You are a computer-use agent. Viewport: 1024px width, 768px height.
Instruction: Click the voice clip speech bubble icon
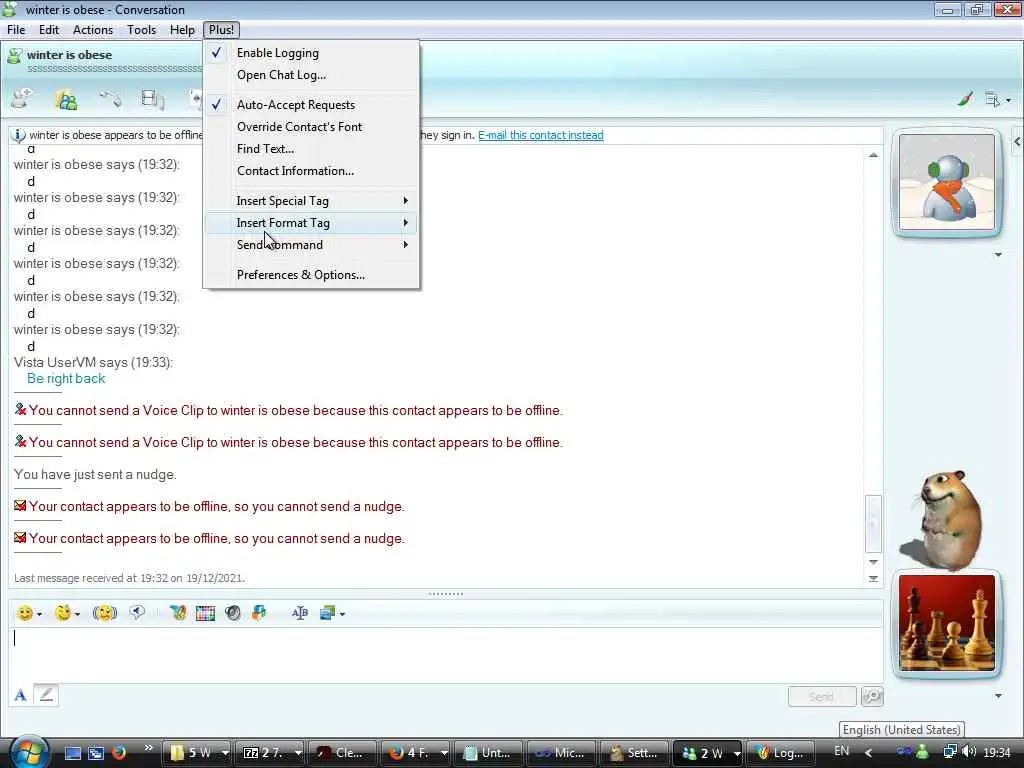tap(137, 613)
